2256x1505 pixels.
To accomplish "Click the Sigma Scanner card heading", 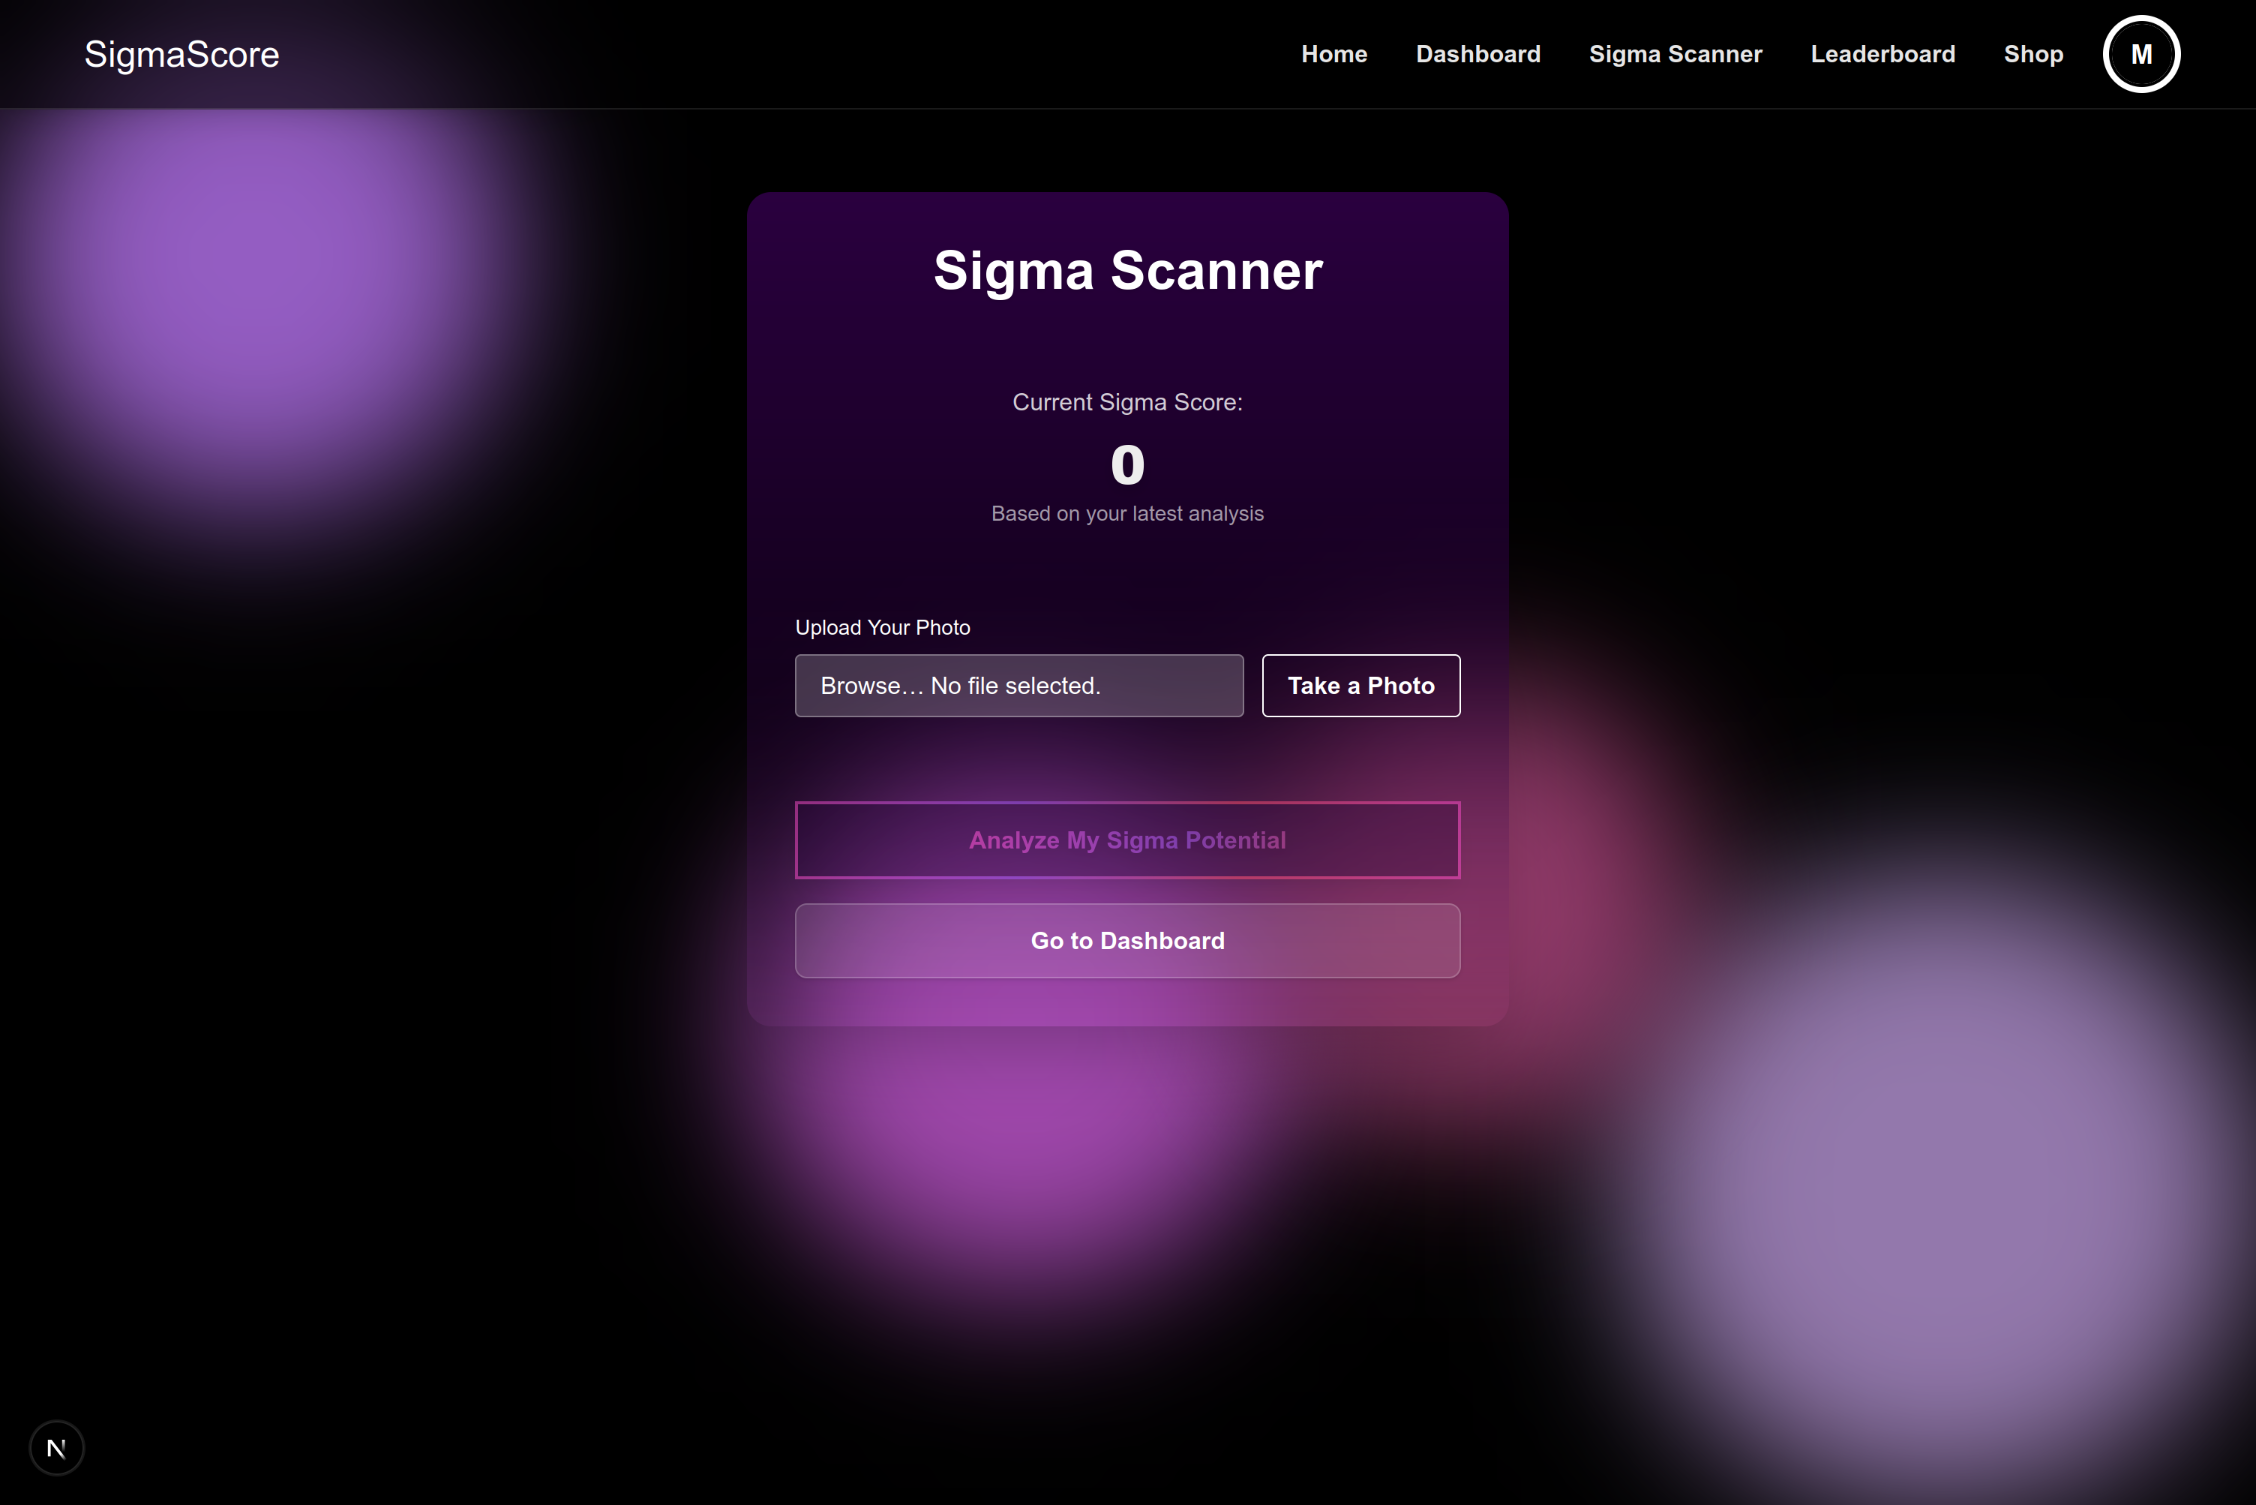I will tap(1127, 270).
